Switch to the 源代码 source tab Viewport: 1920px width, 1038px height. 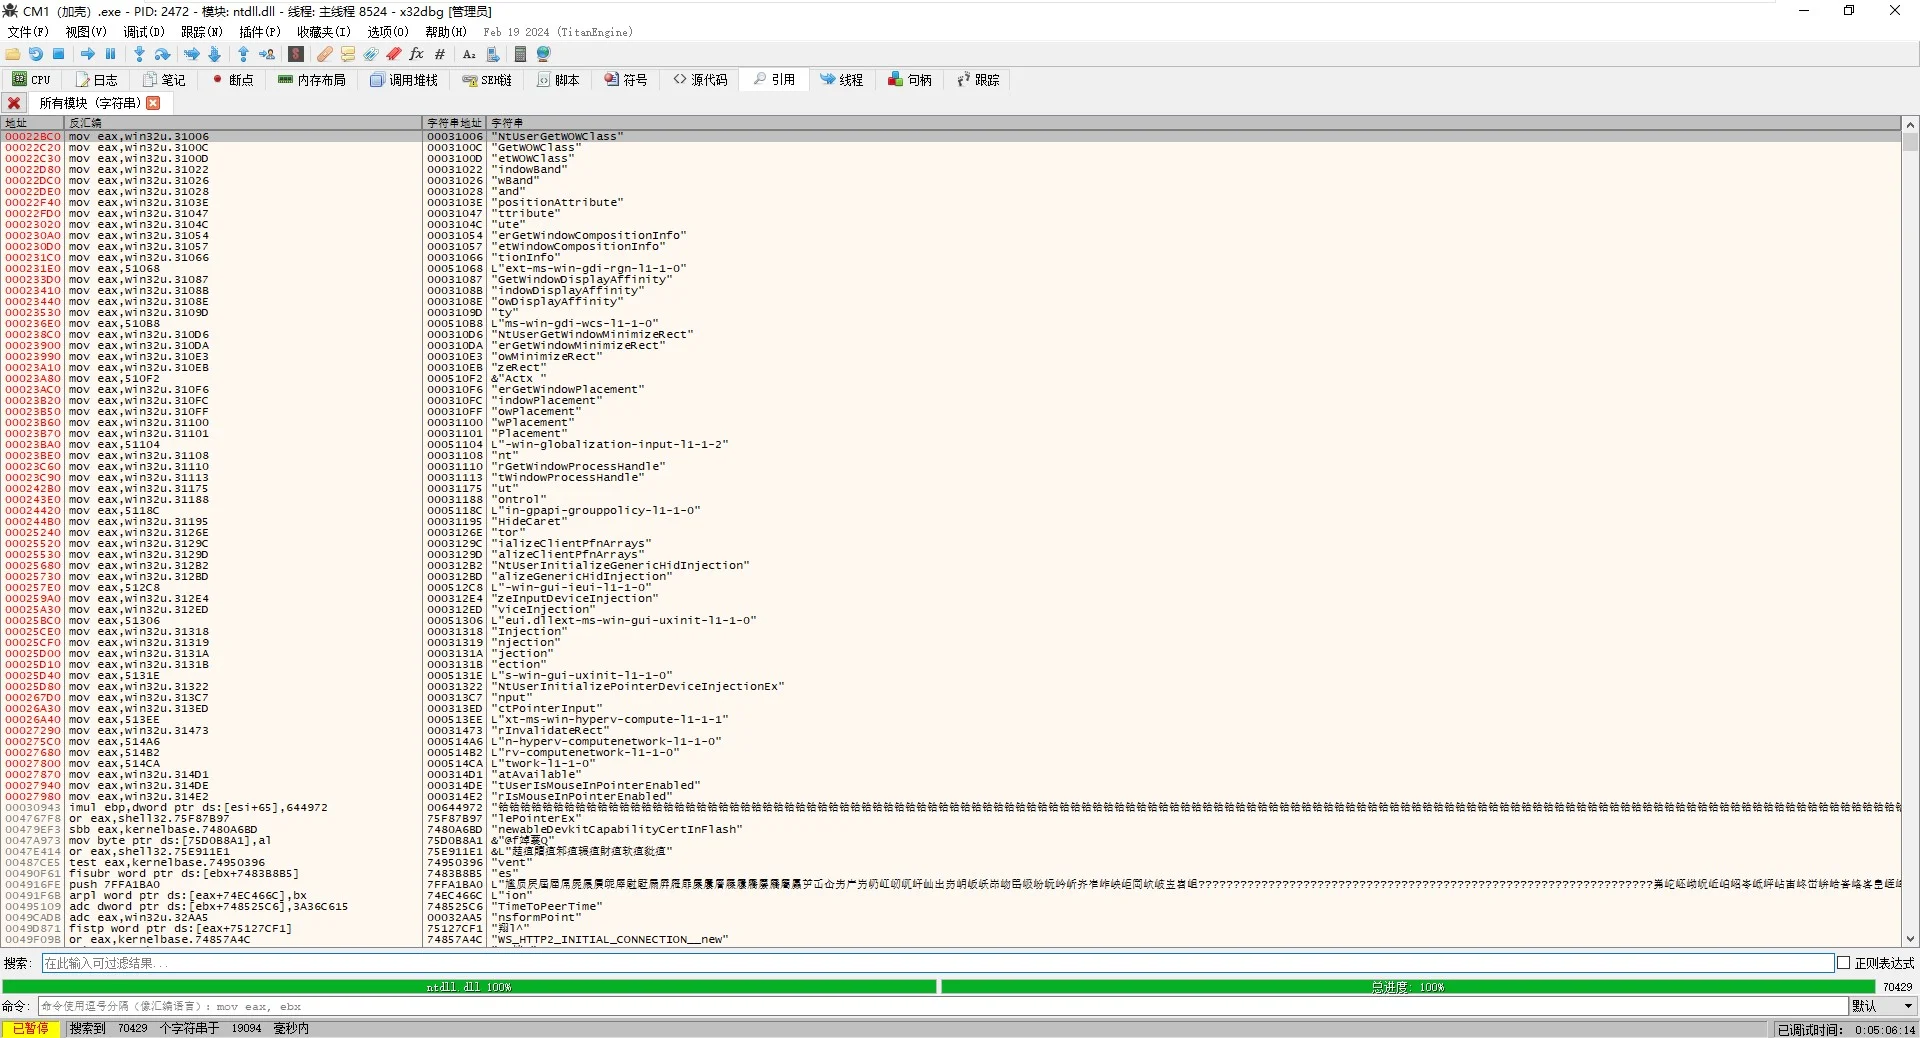[x=700, y=80]
